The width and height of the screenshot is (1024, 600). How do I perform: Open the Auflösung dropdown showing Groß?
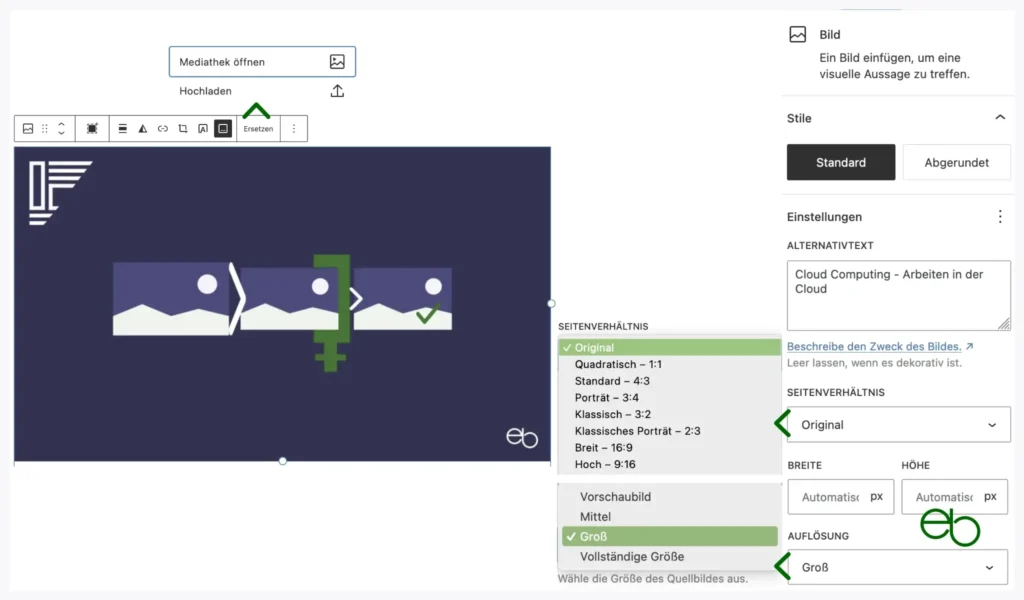point(897,567)
